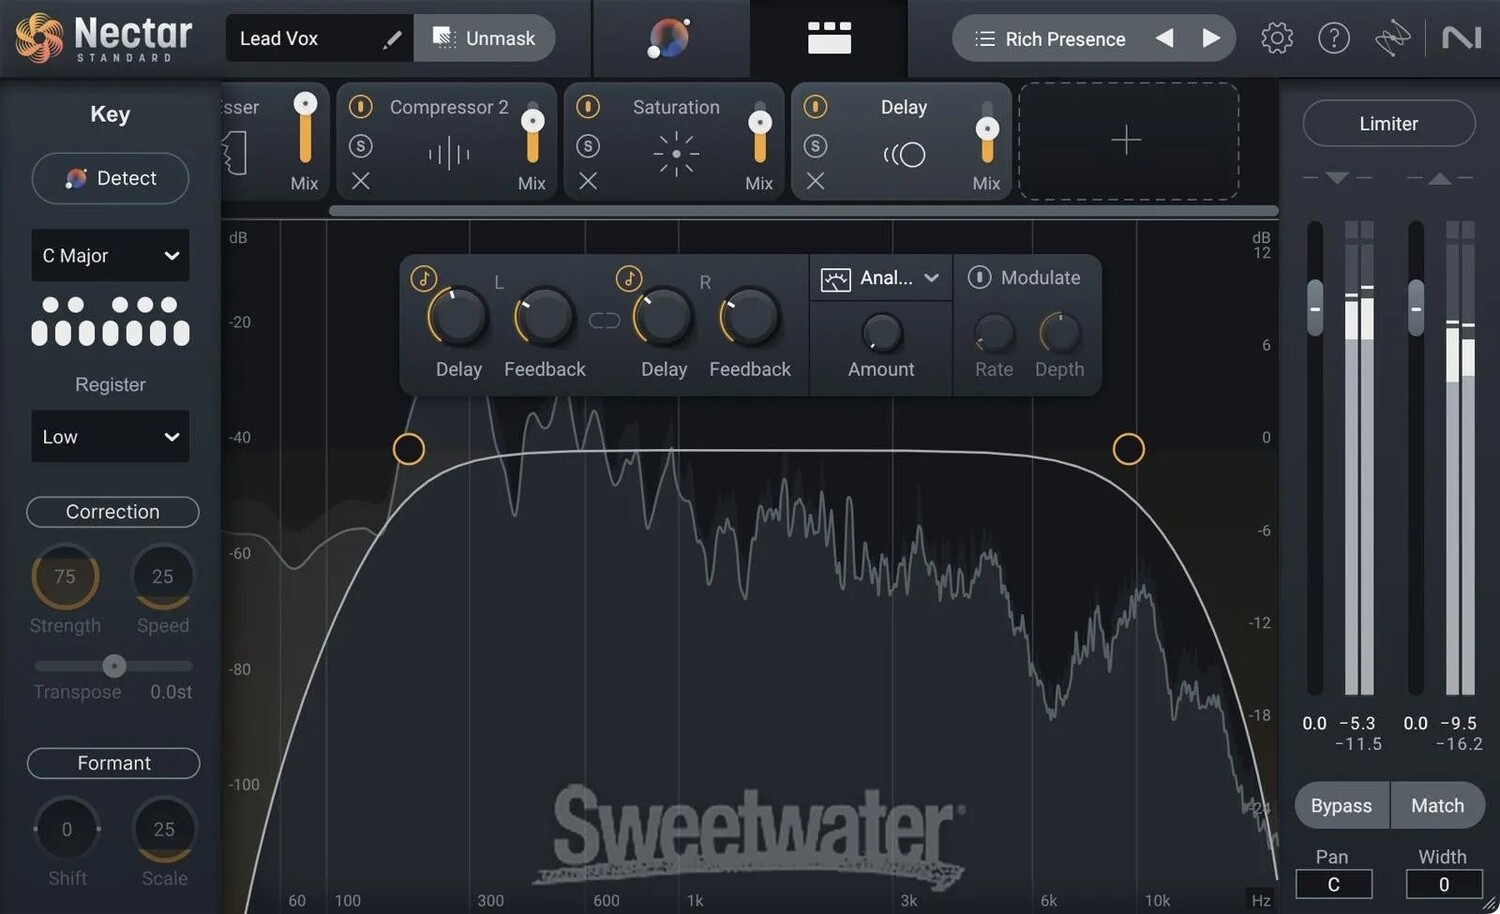
Task: Open the Help question mark icon
Action: click(1333, 39)
